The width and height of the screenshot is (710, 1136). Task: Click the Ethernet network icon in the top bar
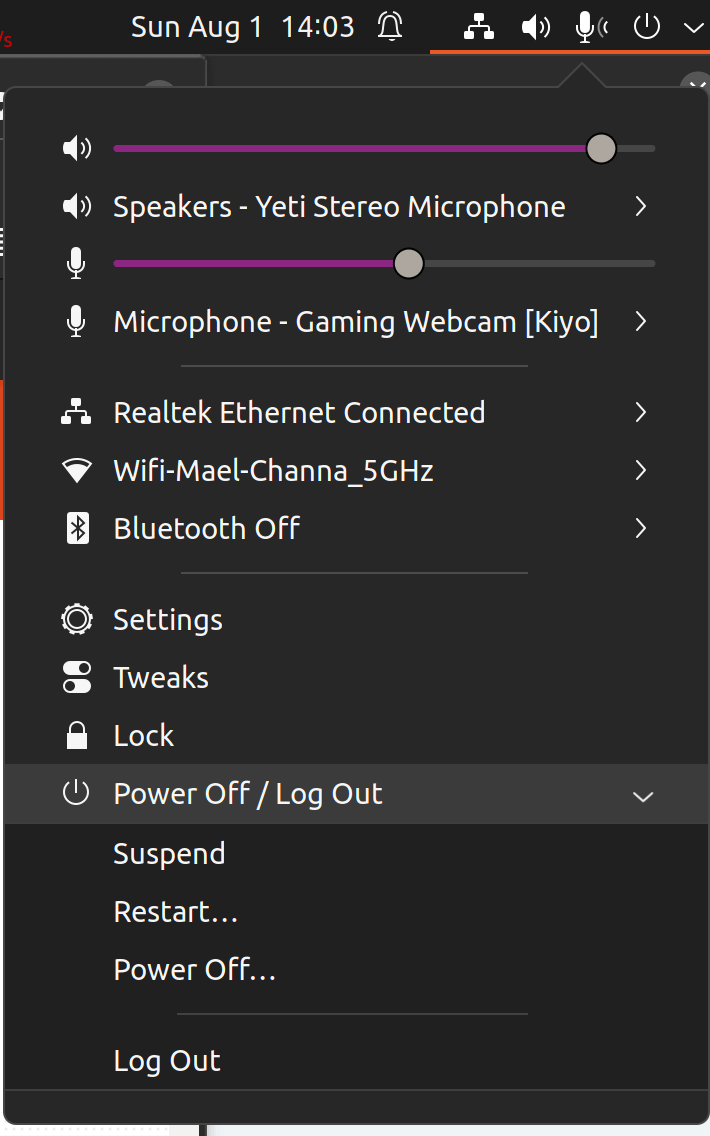pyautogui.click(x=477, y=27)
